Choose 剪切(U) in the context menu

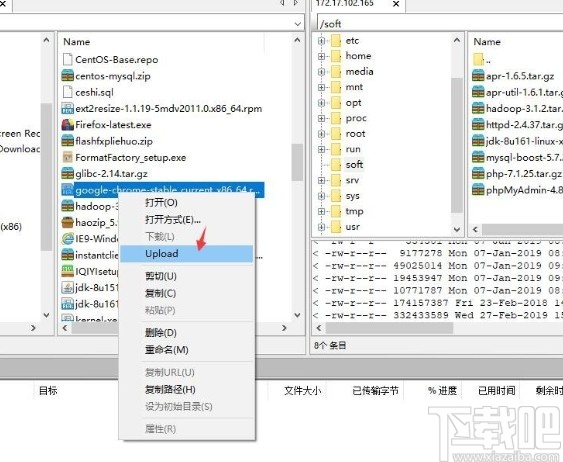187,276
